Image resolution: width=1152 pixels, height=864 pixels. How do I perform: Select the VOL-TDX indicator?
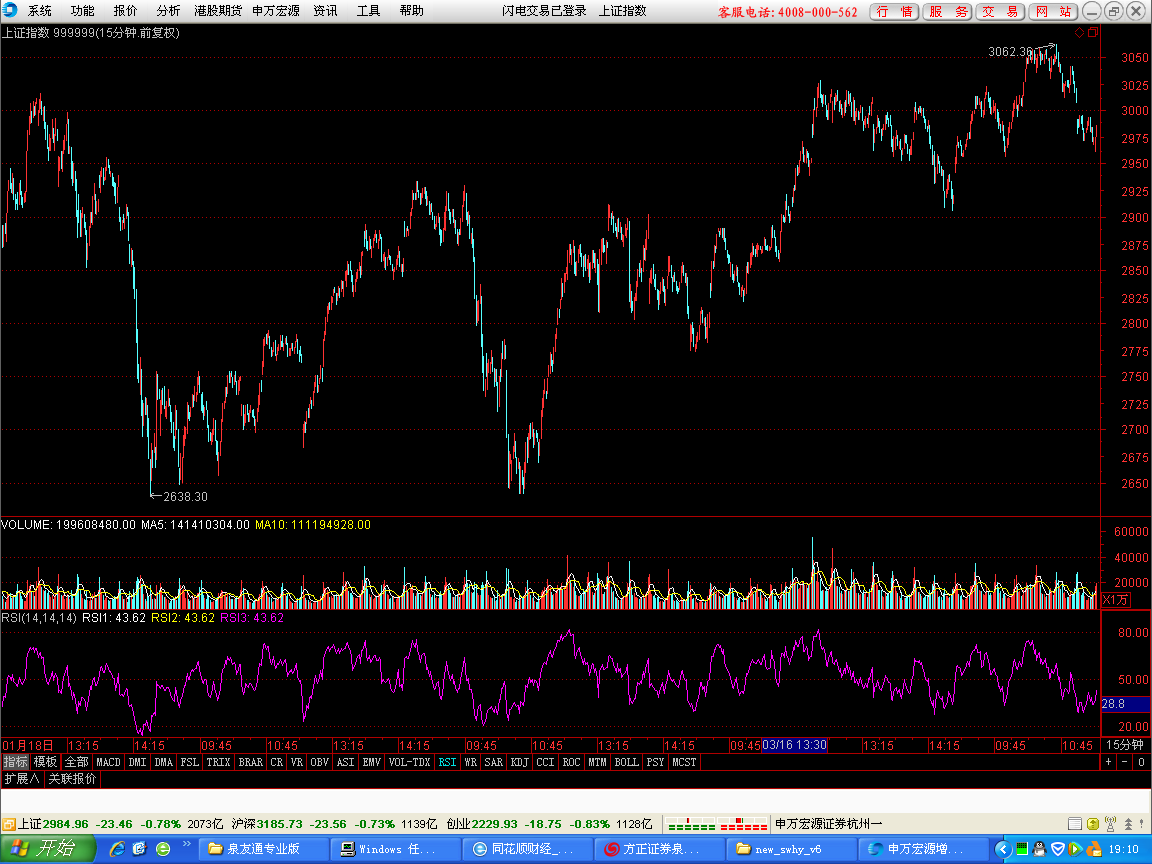(x=409, y=762)
